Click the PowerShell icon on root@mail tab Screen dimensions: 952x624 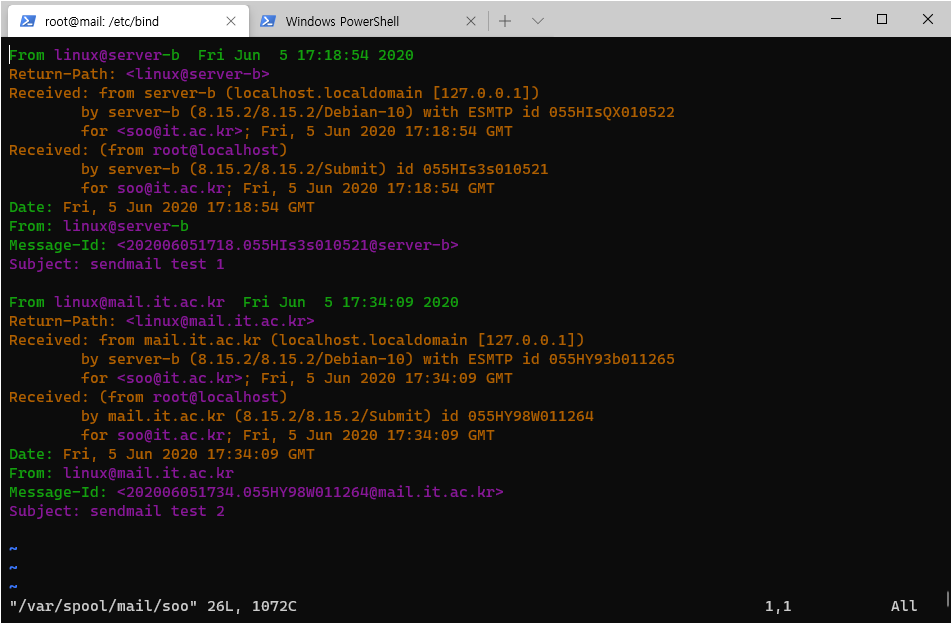[x=27, y=21]
